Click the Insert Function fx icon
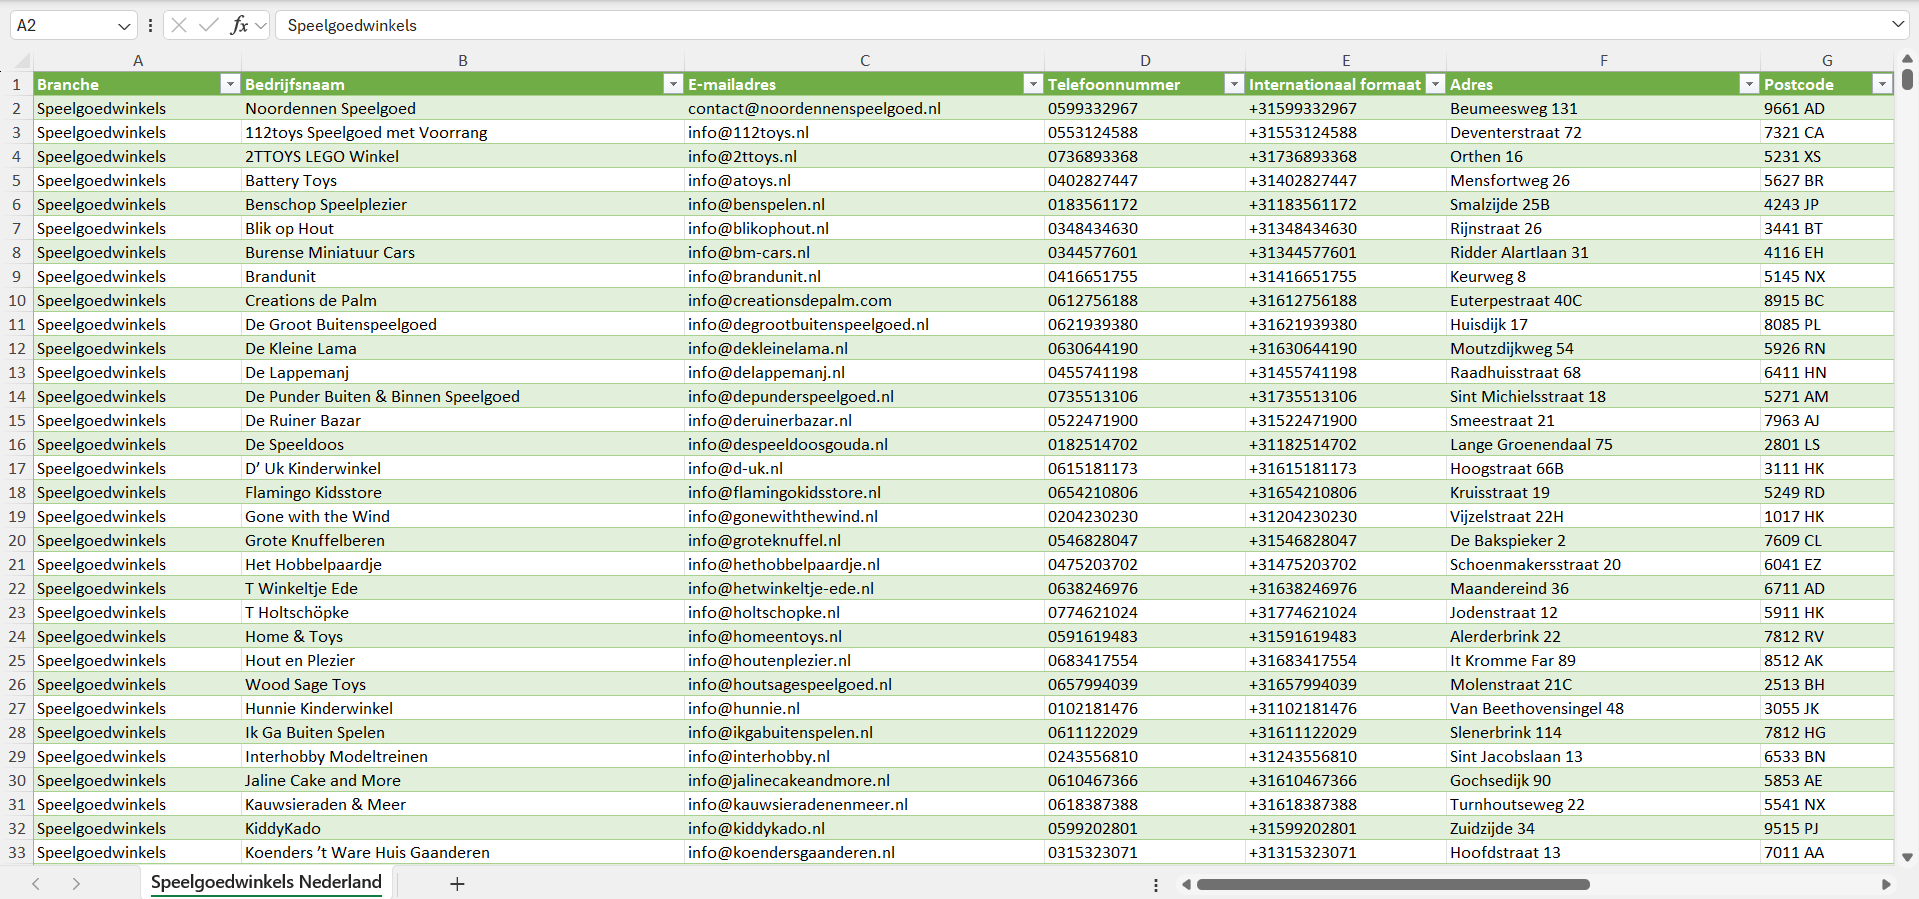 pos(239,25)
